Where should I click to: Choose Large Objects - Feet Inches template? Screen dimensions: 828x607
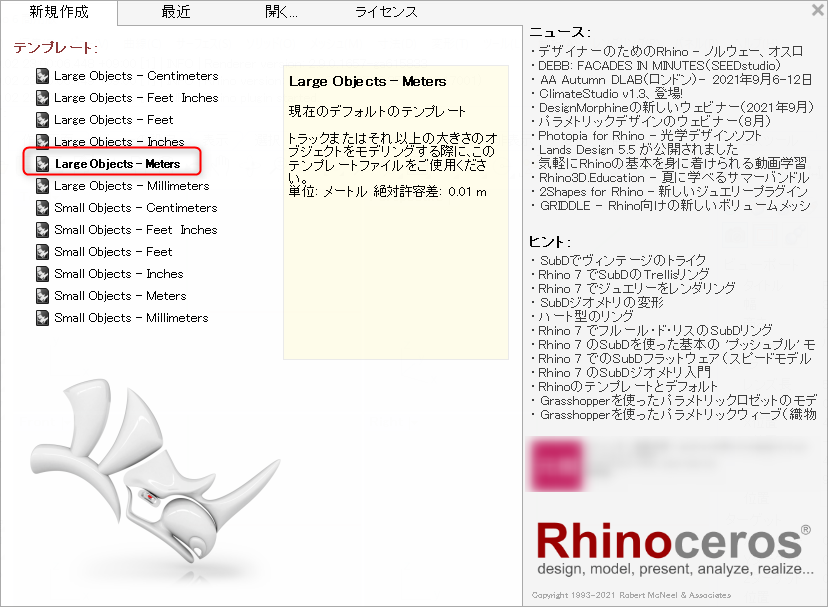136,98
